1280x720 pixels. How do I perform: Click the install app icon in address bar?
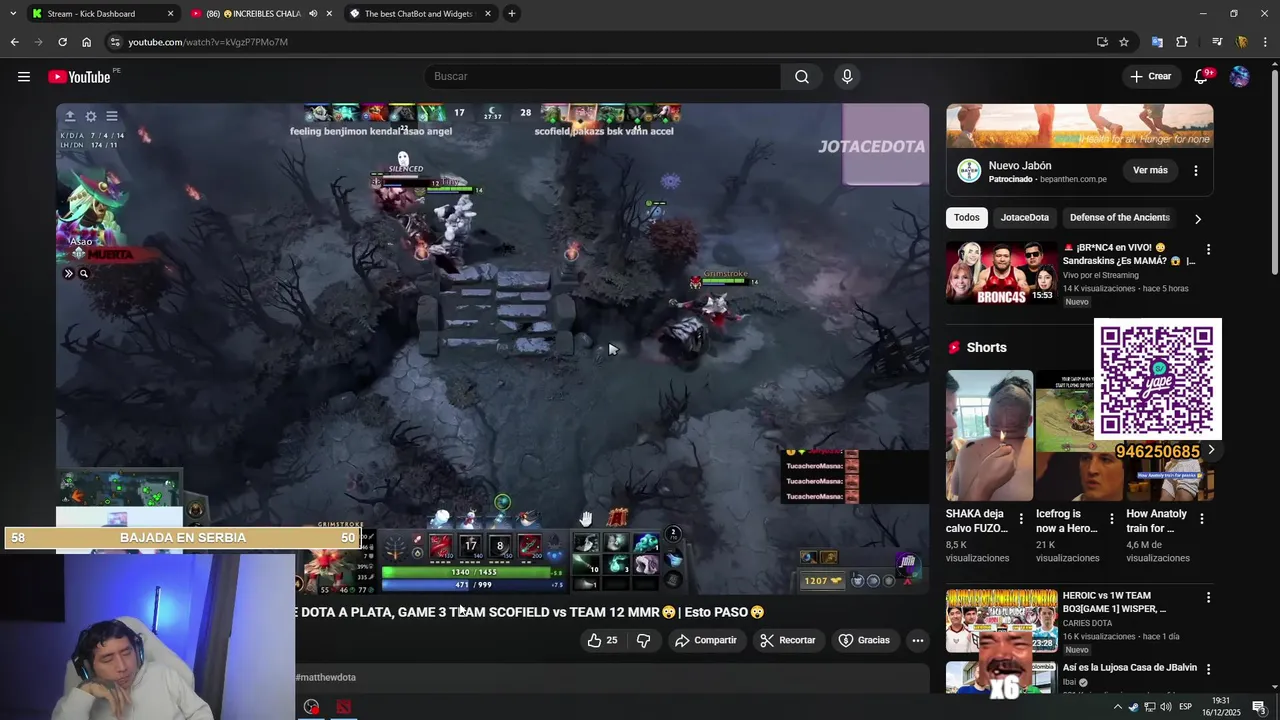(x=1102, y=42)
